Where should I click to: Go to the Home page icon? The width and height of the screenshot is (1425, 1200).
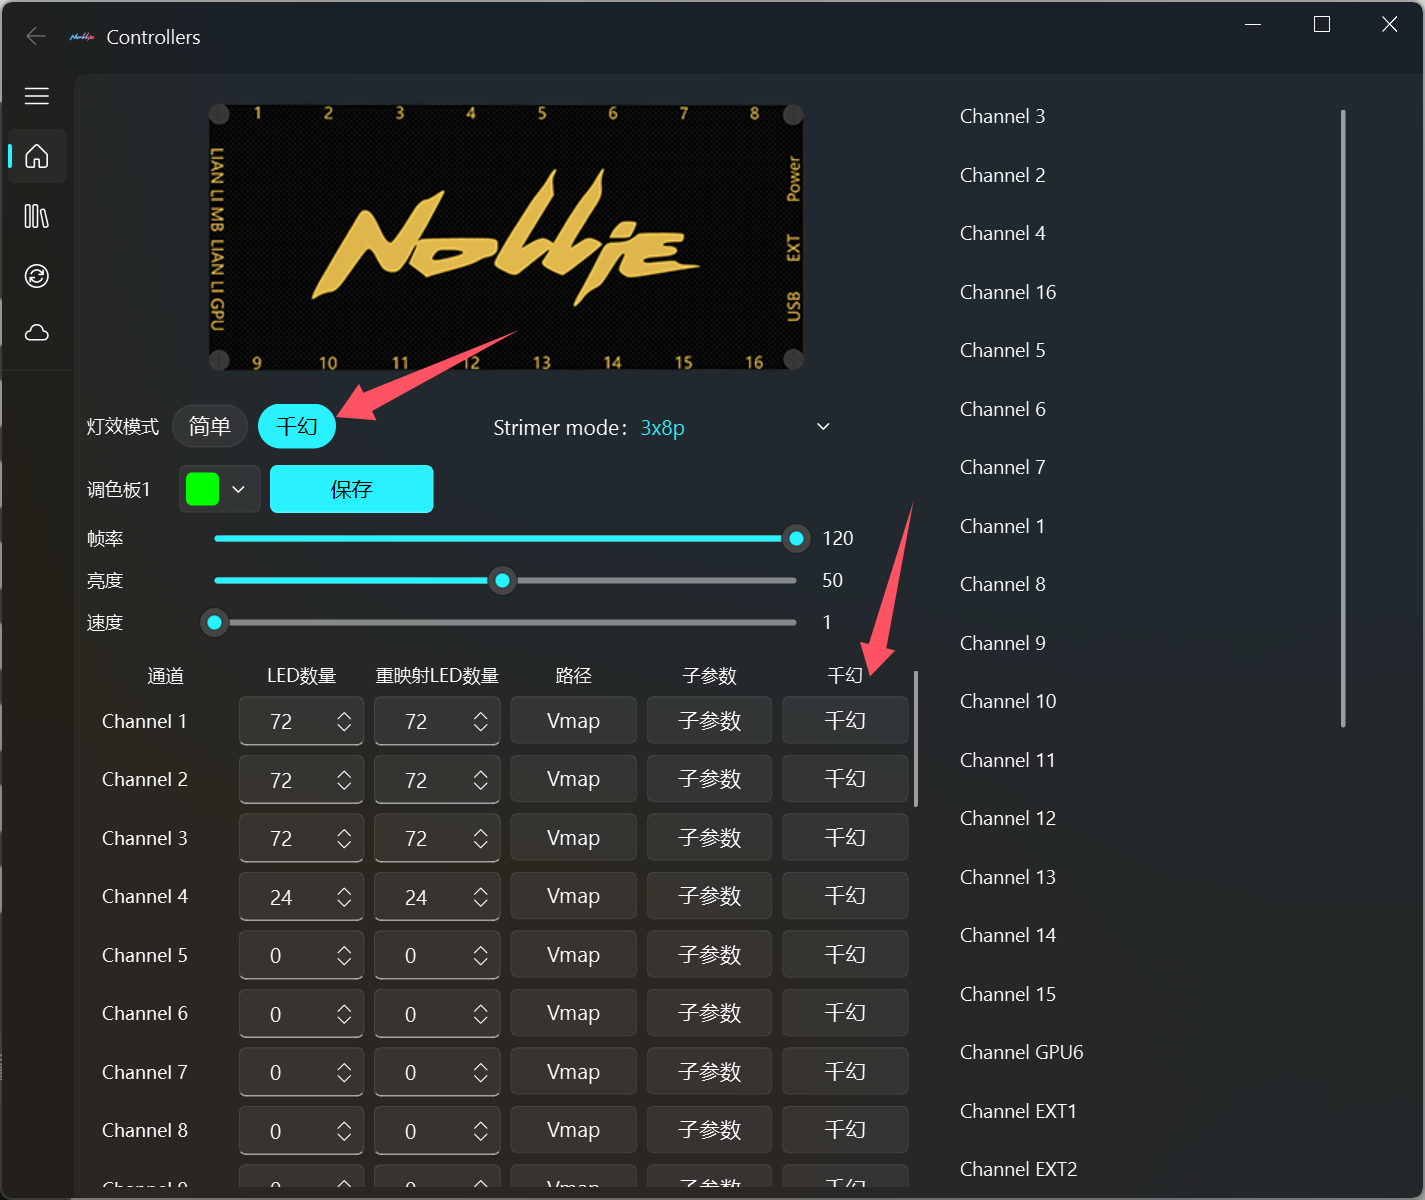point(37,156)
